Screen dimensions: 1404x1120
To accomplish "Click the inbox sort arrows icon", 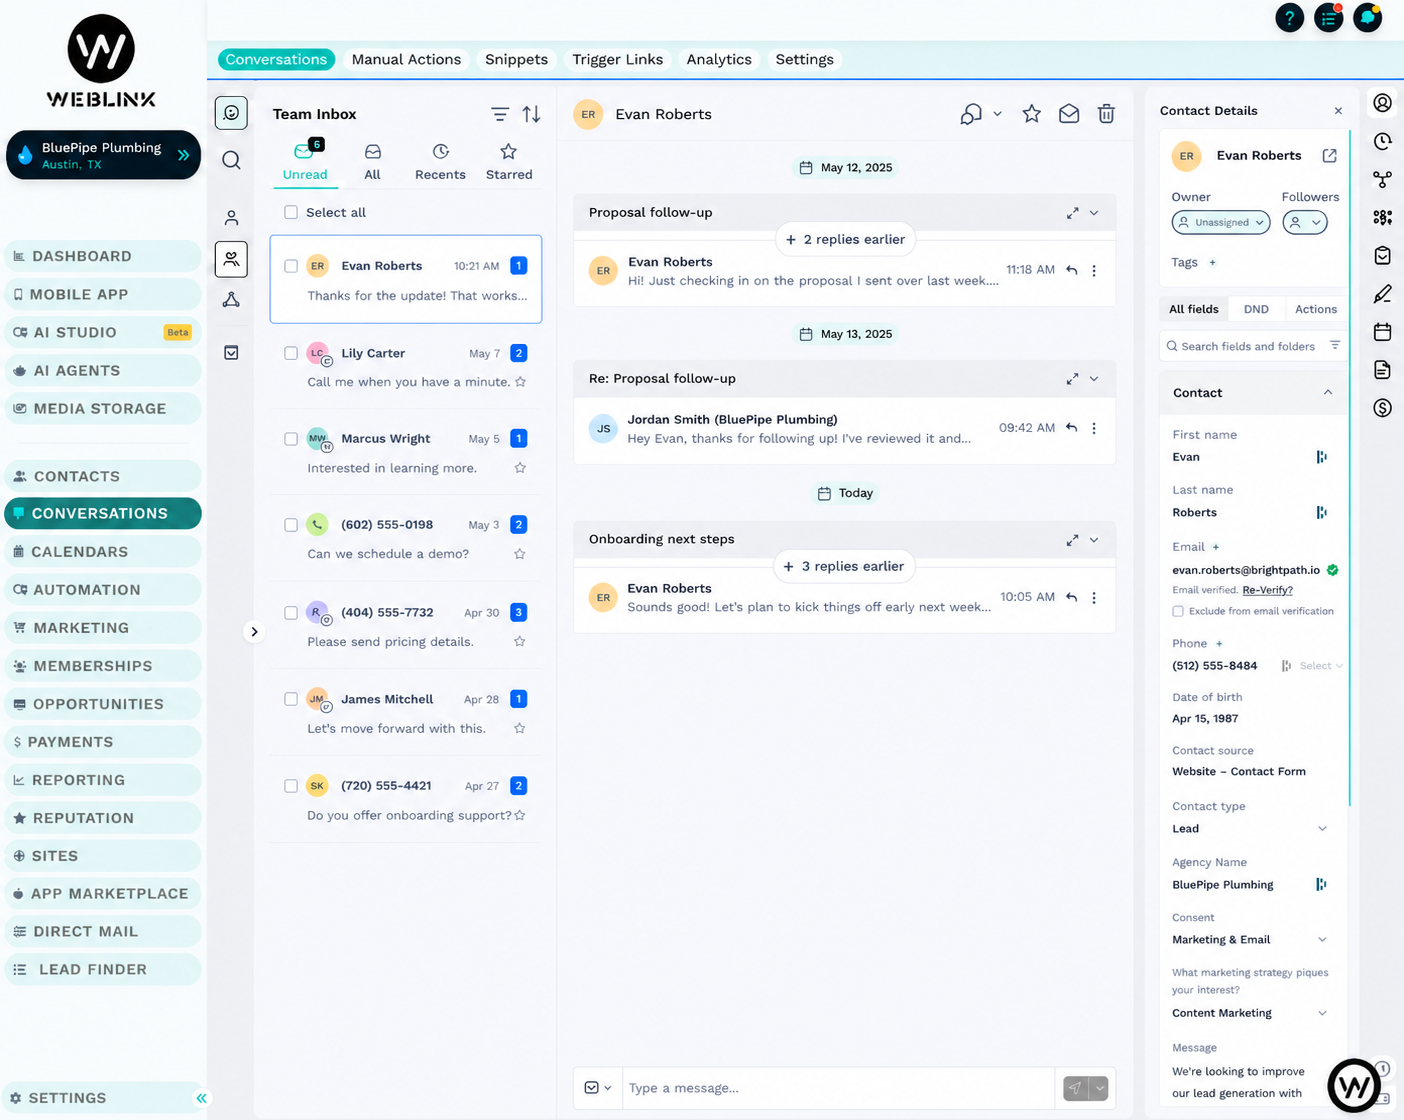I will click(x=532, y=114).
